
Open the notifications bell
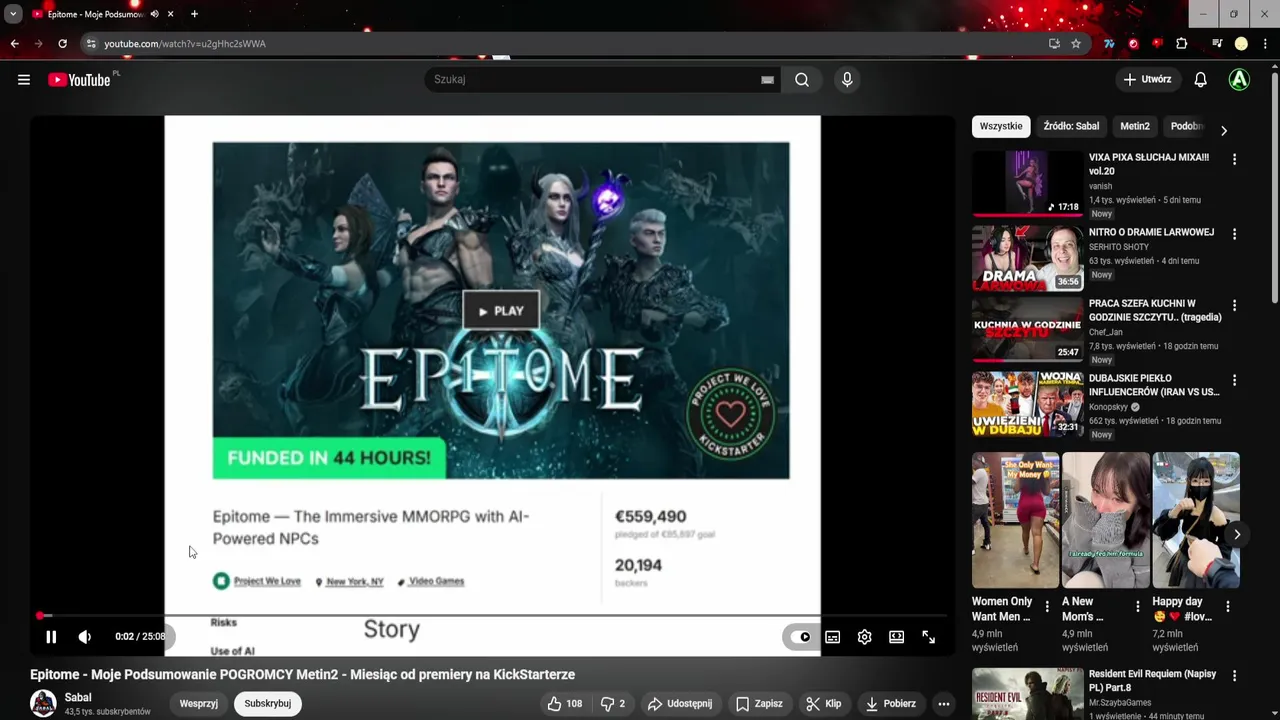(x=1200, y=80)
